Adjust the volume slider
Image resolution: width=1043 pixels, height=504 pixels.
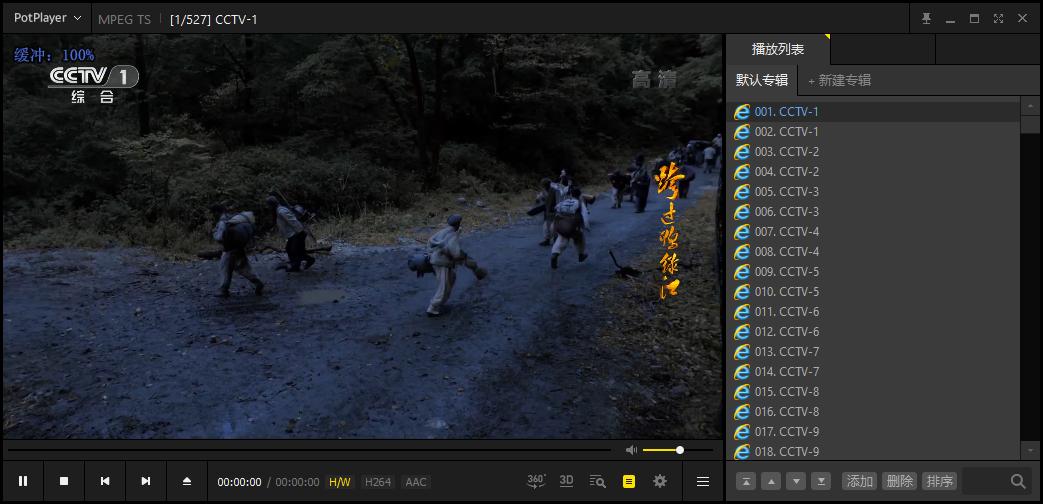[x=662, y=450]
